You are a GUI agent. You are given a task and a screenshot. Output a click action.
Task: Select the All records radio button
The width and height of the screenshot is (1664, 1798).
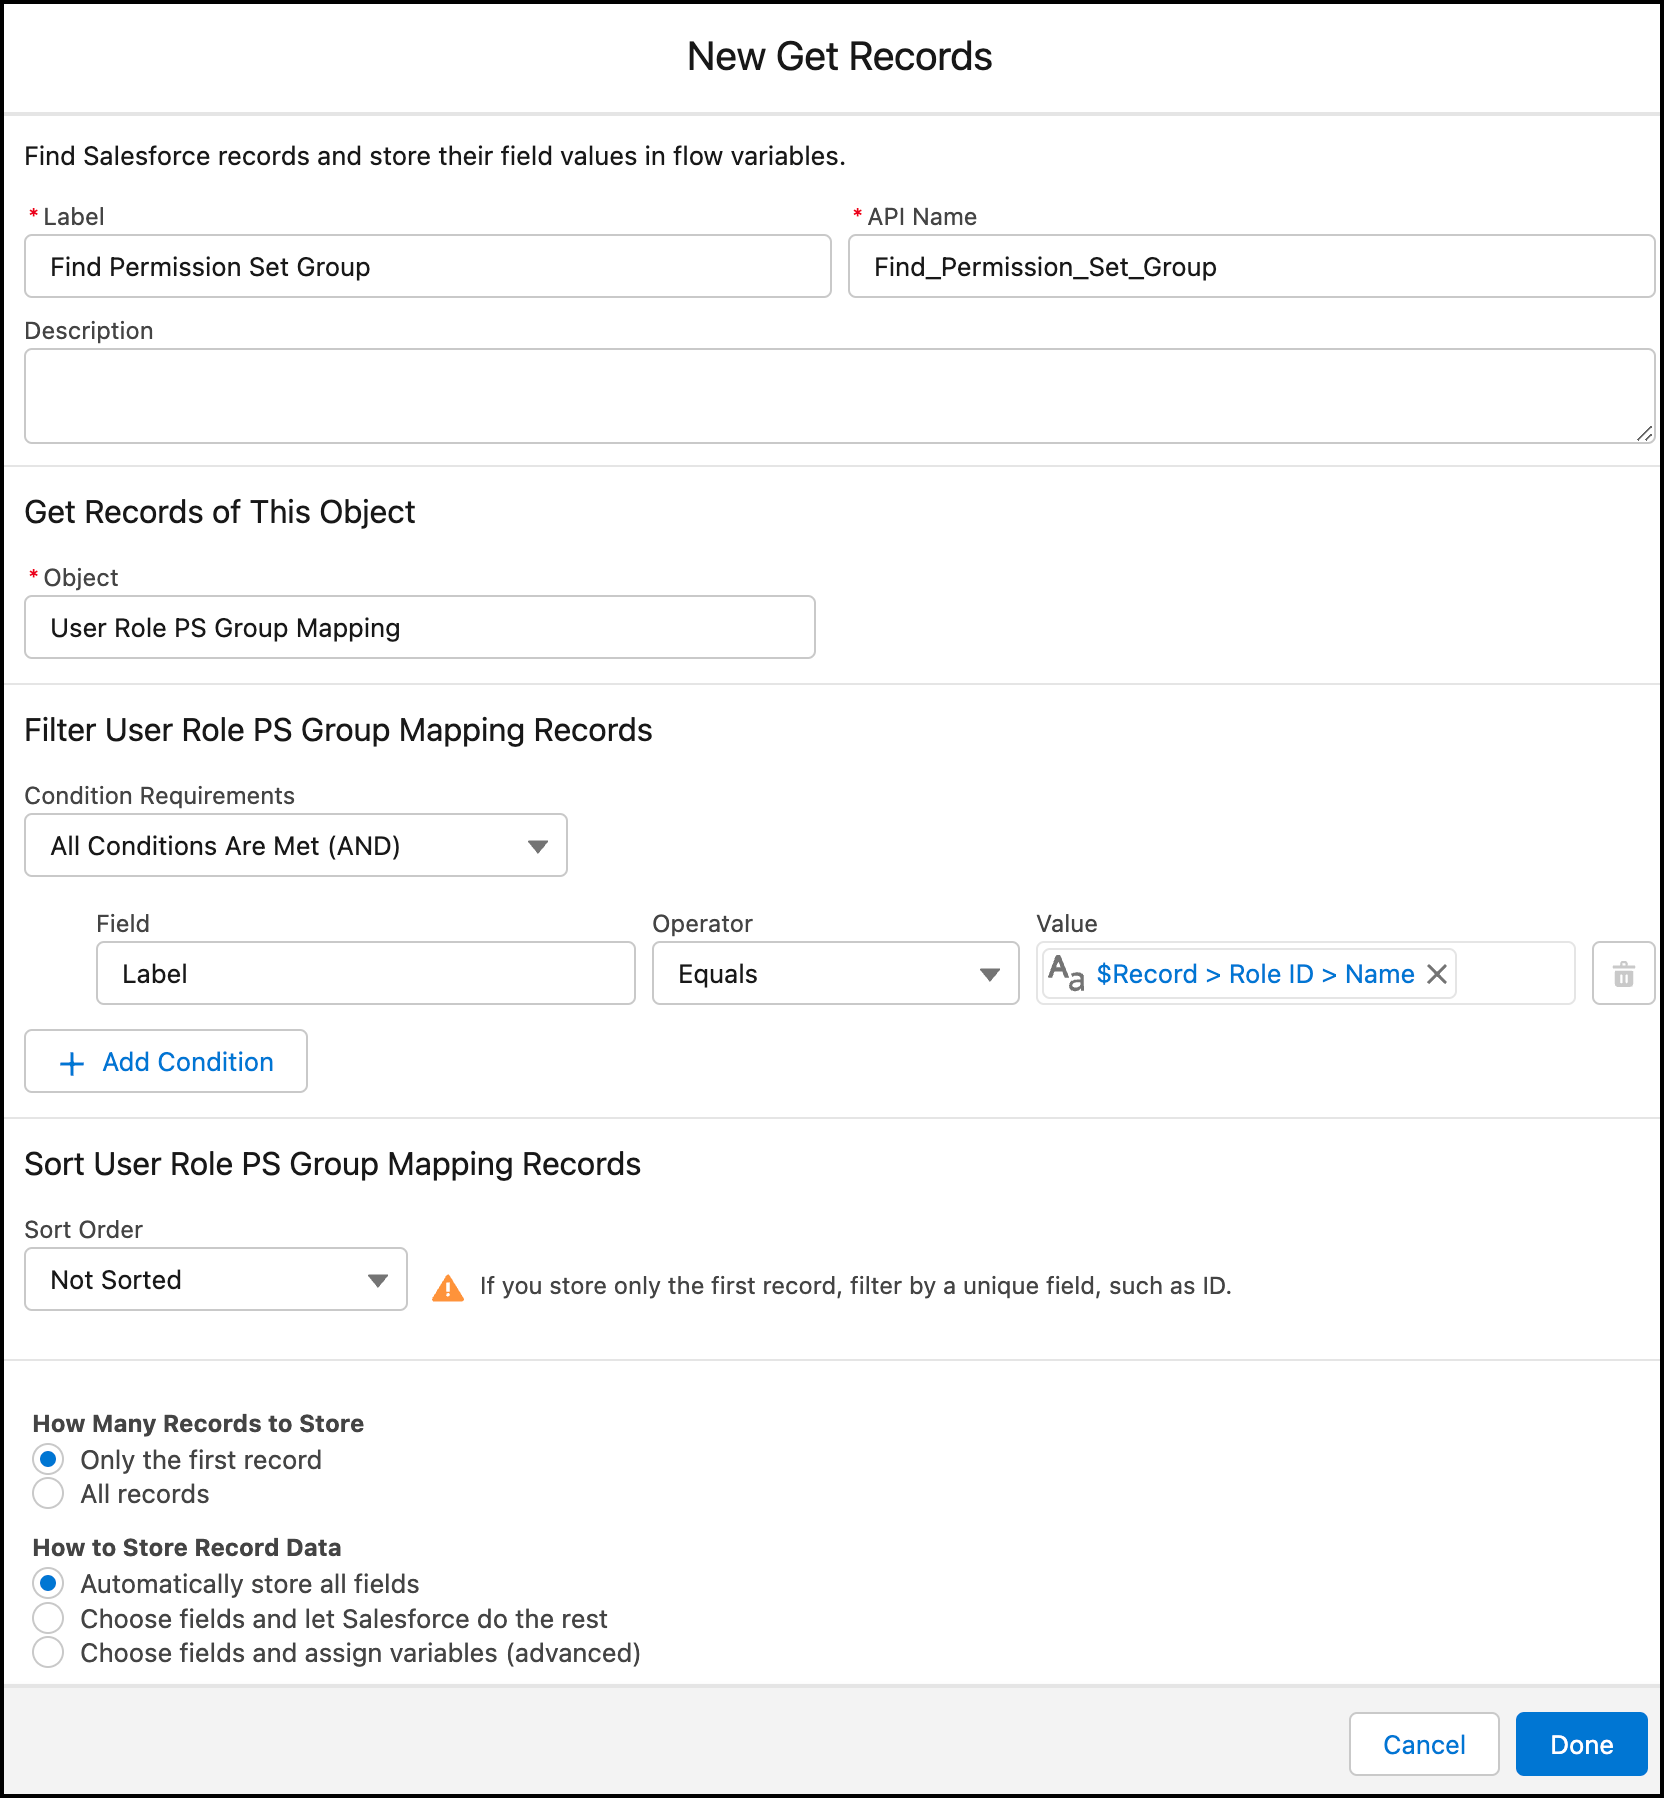48,1494
